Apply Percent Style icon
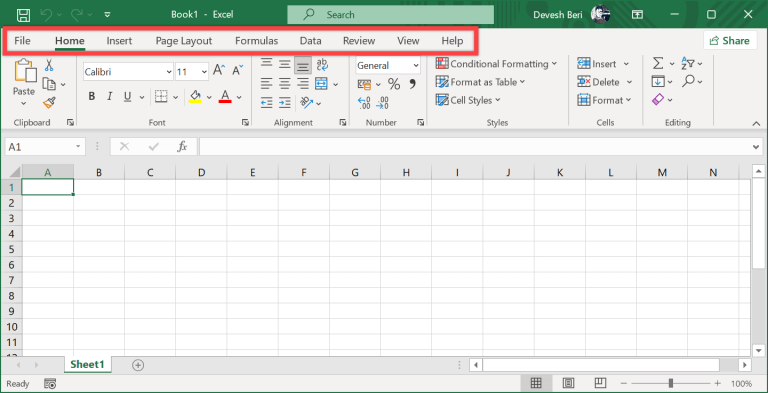This screenshot has height=393, width=768. [x=394, y=84]
